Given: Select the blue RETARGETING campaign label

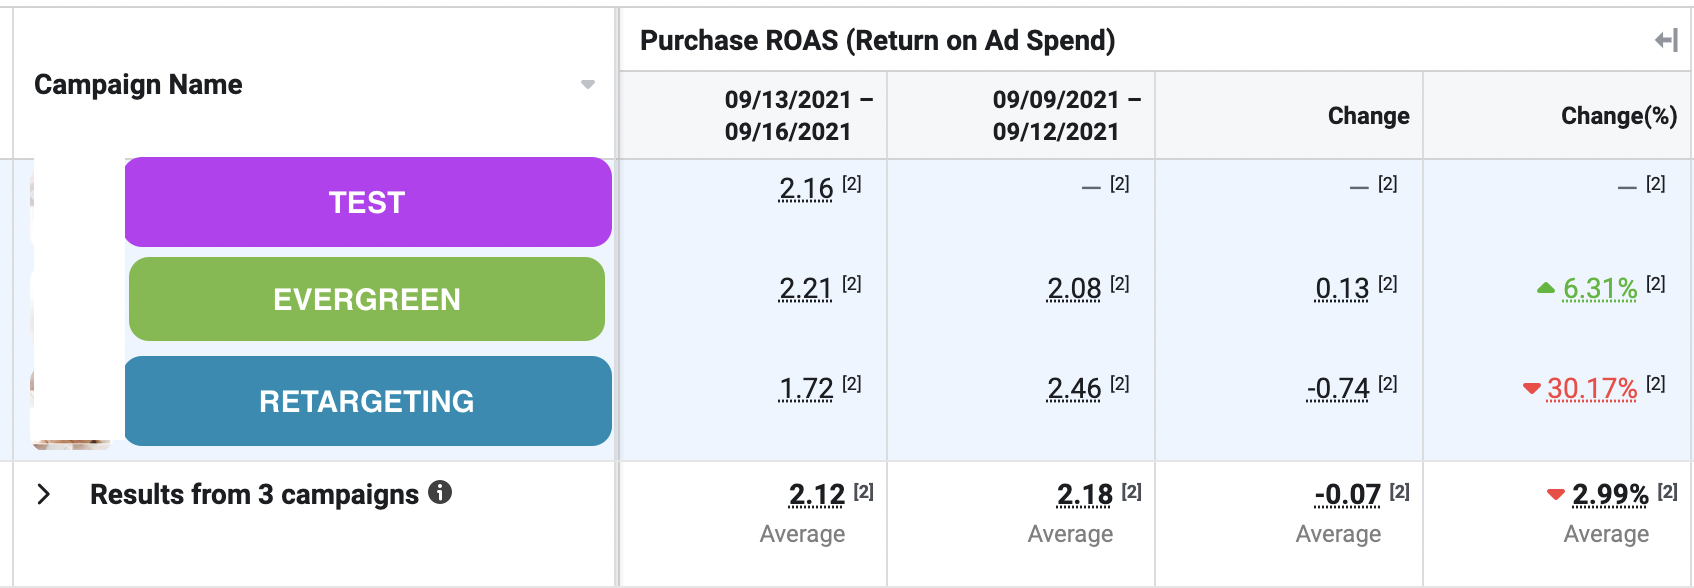Looking at the screenshot, I should pyautogui.click(x=367, y=401).
